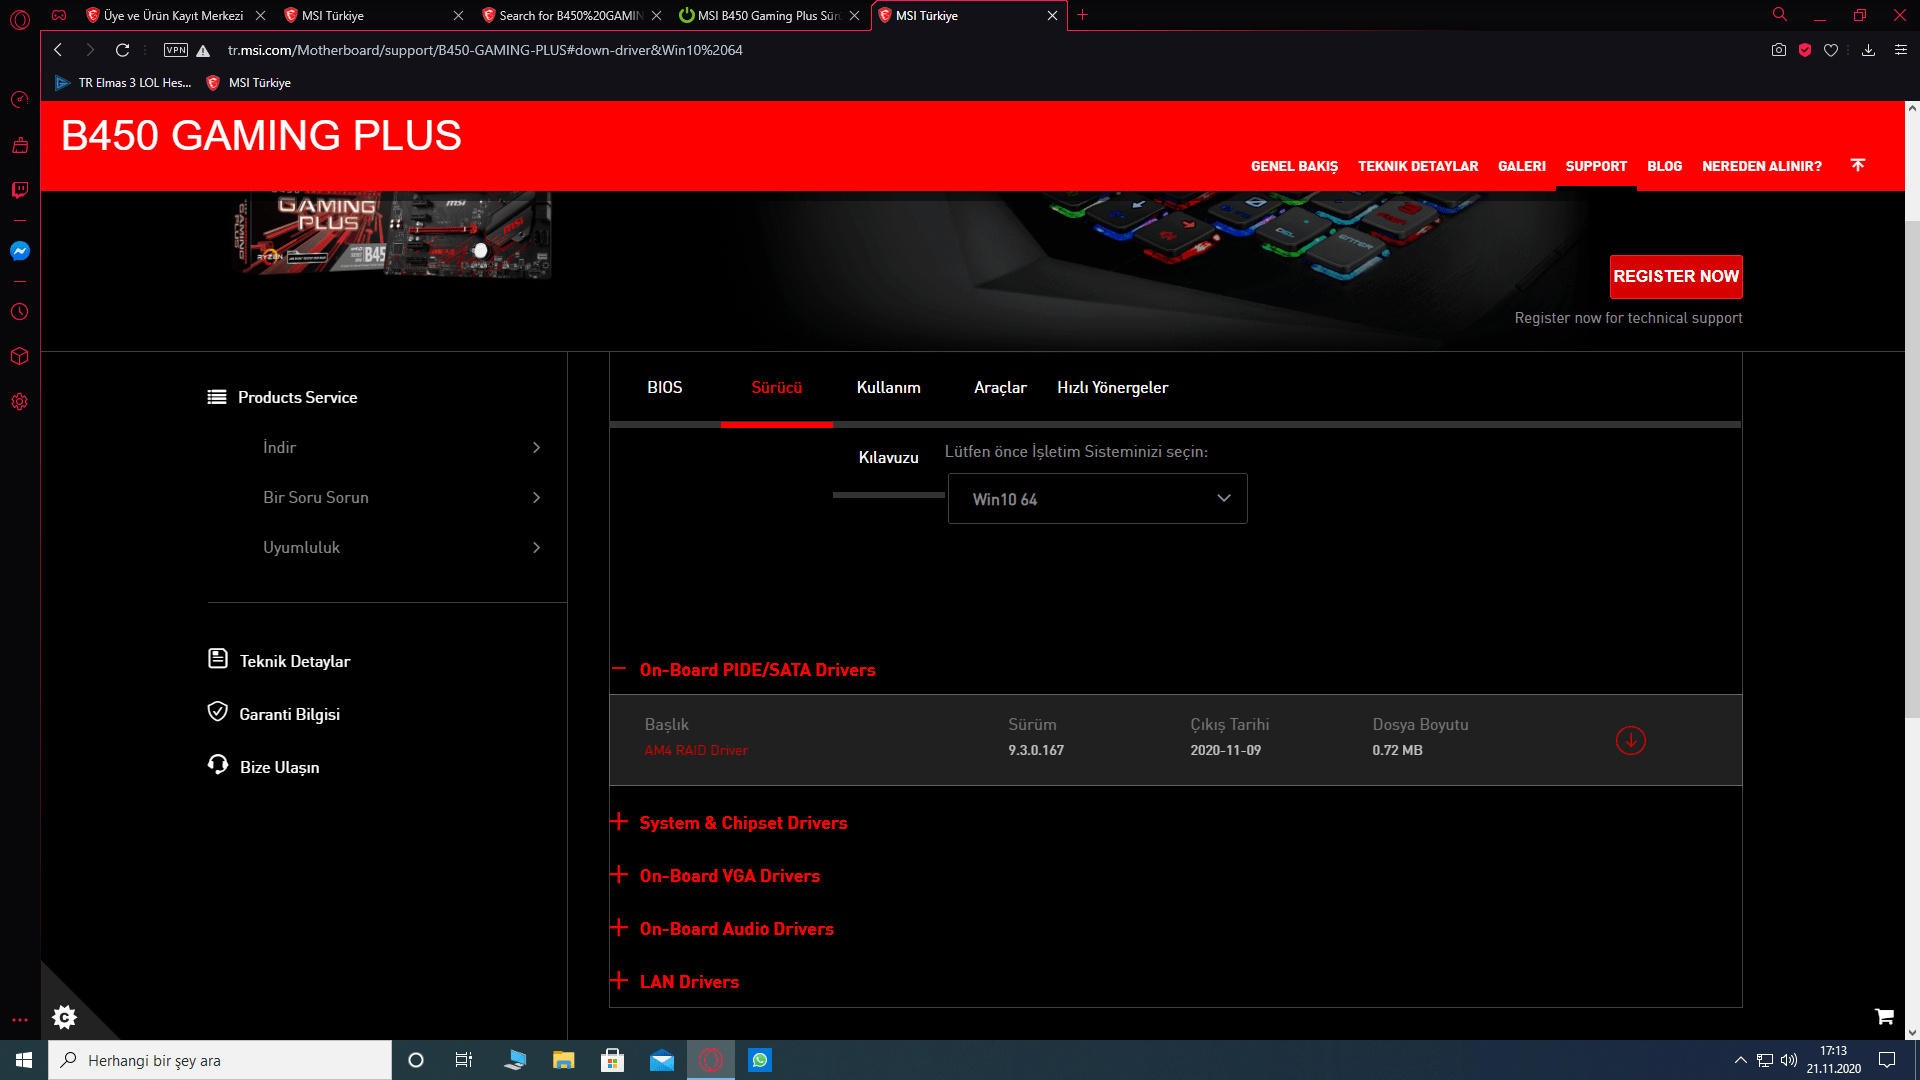The width and height of the screenshot is (1920, 1080).
Task: Open sidebar history clock icon
Action: [19, 312]
